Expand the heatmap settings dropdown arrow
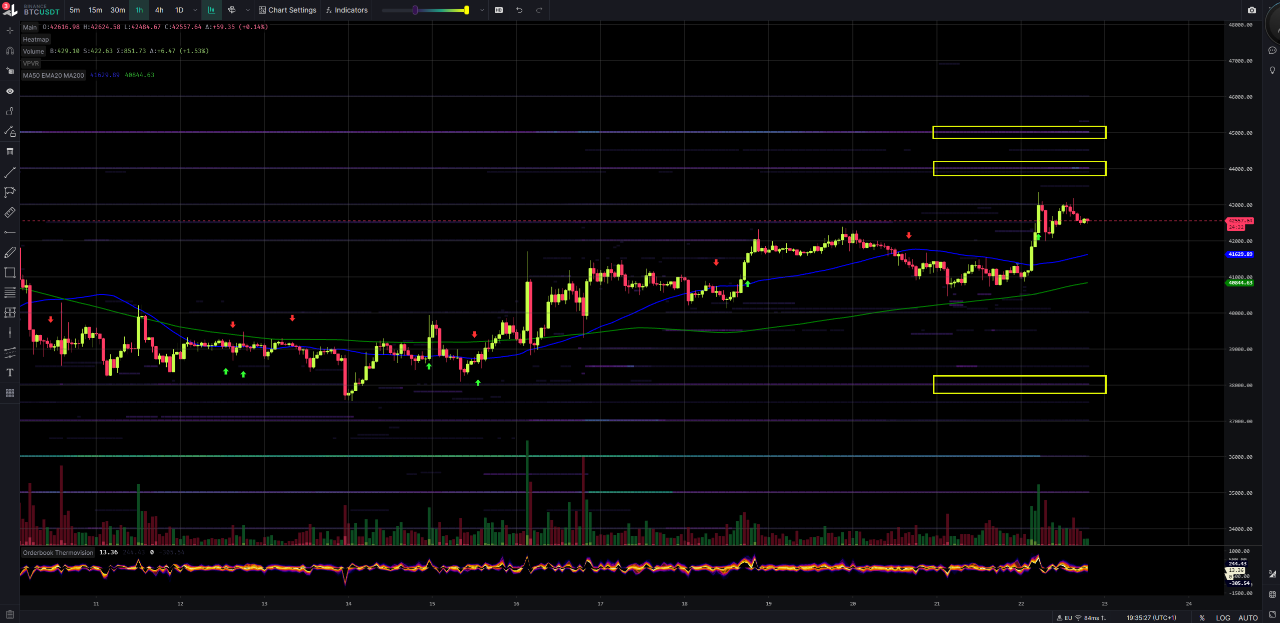 (482, 10)
